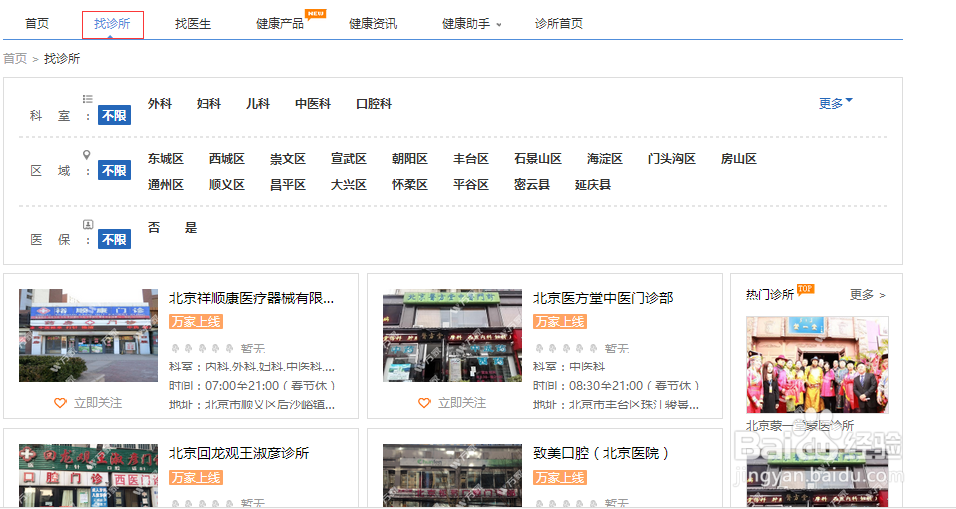Filter area by 西城区
Image resolution: width=956 pixels, height=509 pixels.
(227, 158)
